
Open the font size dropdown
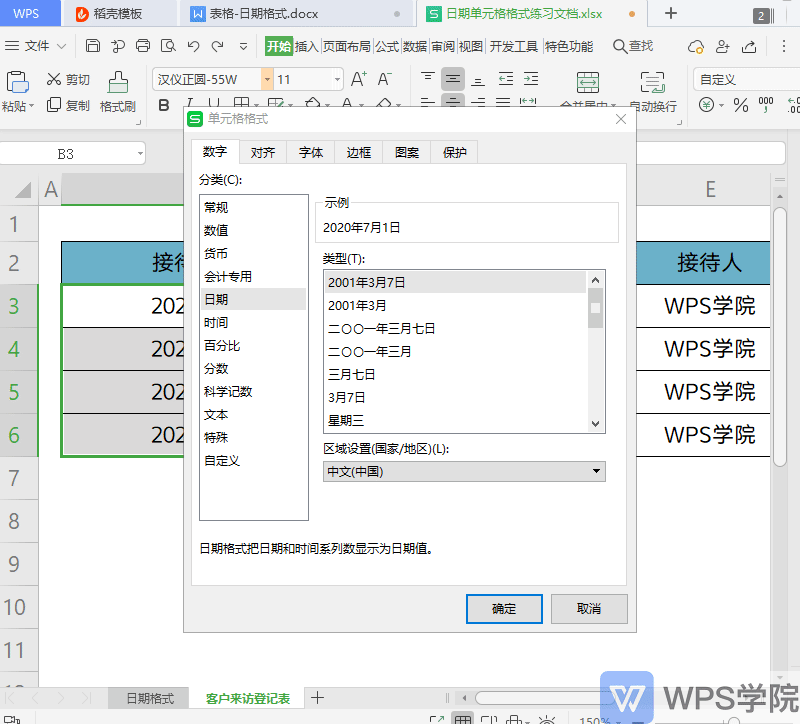coord(337,79)
